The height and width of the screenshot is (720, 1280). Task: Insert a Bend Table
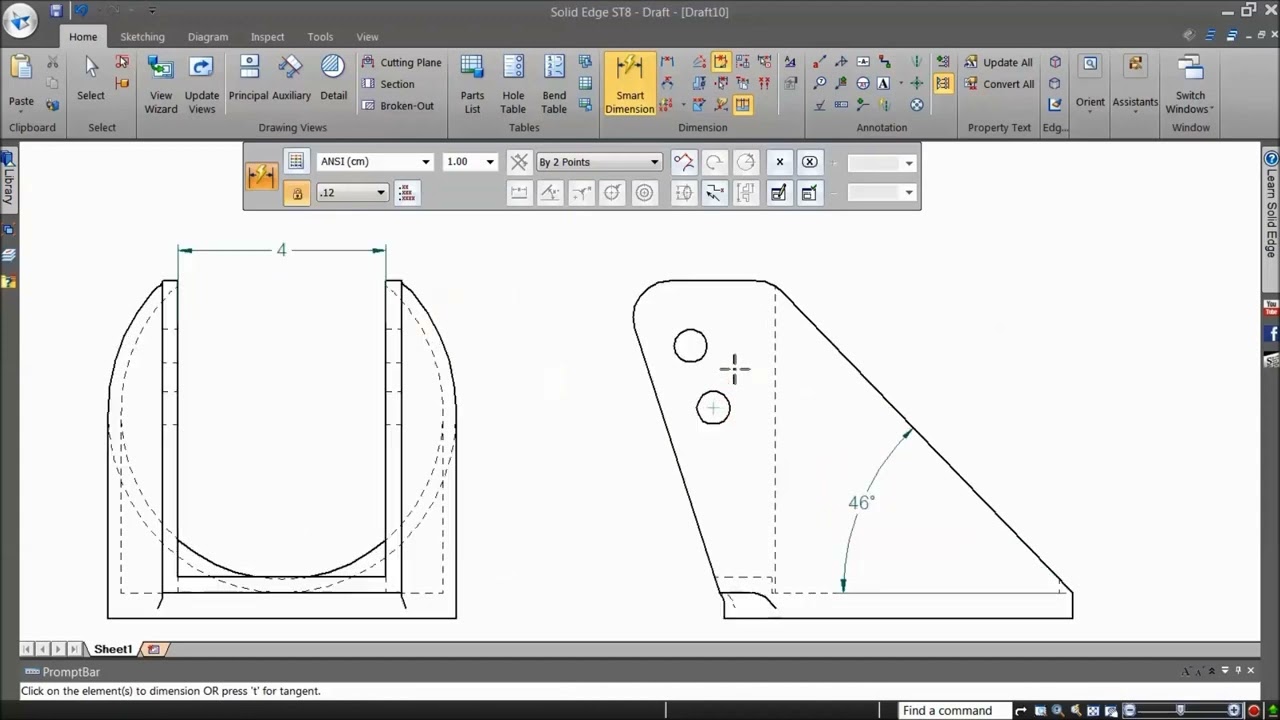click(554, 84)
